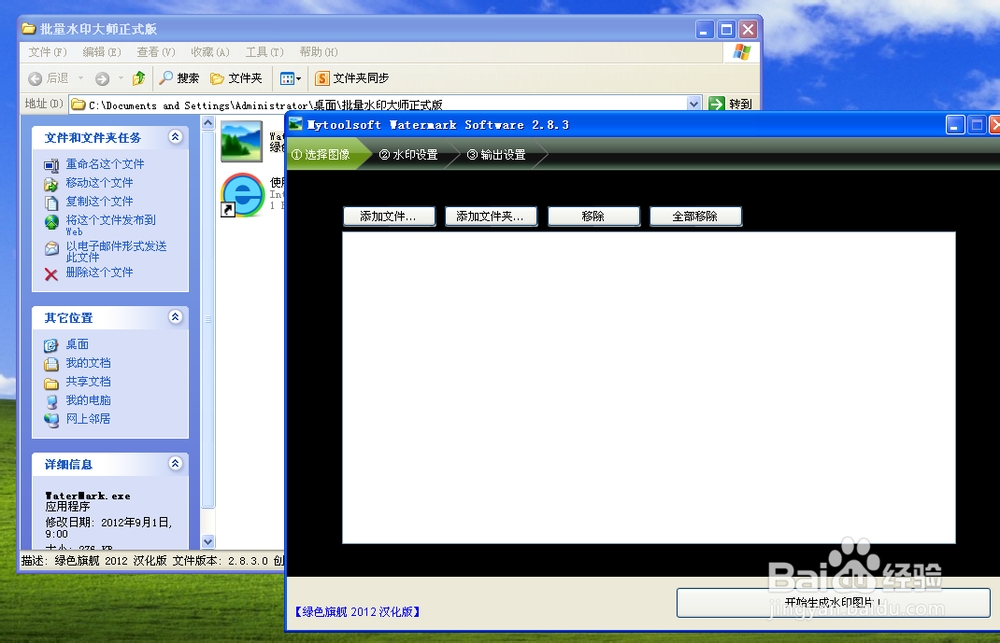This screenshot has height=643, width=1000.
Task: Maximize the 批量水印大师正式版 Explorer window
Action: pos(726,29)
